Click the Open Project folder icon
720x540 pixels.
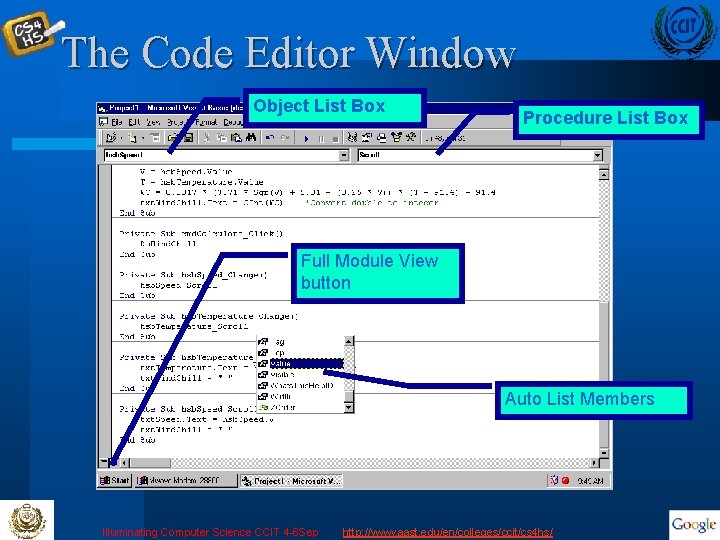point(173,137)
